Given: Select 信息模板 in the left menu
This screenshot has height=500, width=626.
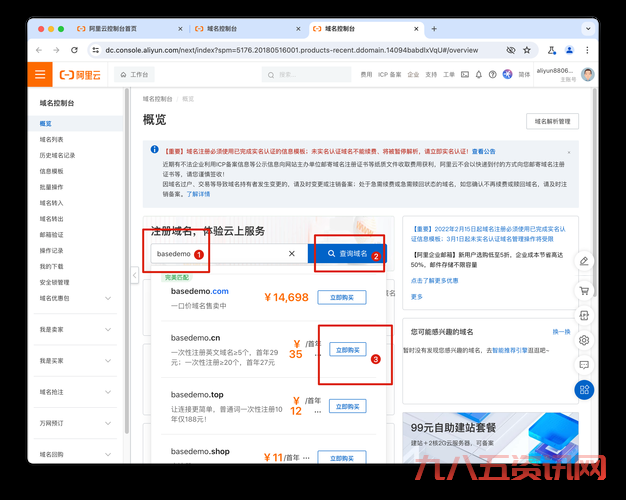Looking at the screenshot, I should [52, 171].
